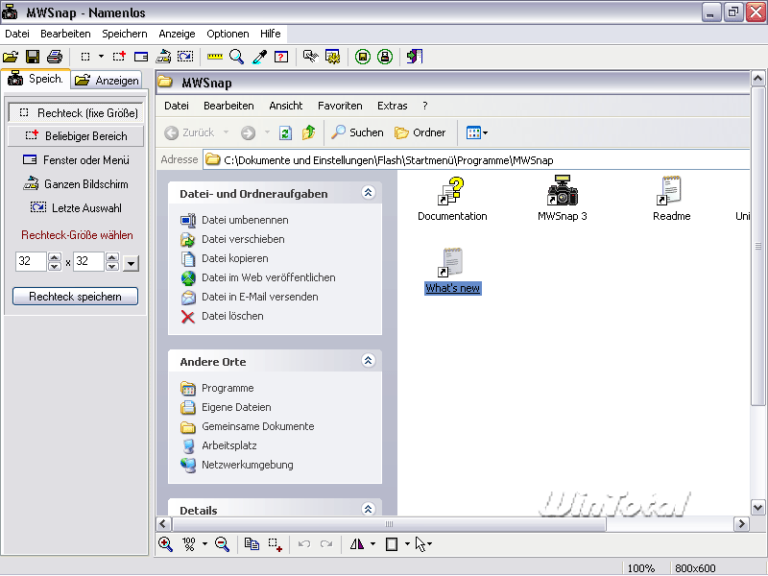Click the grayed undo arrow icon
This screenshot has width=768, height=576.
(x=304, y=544)
